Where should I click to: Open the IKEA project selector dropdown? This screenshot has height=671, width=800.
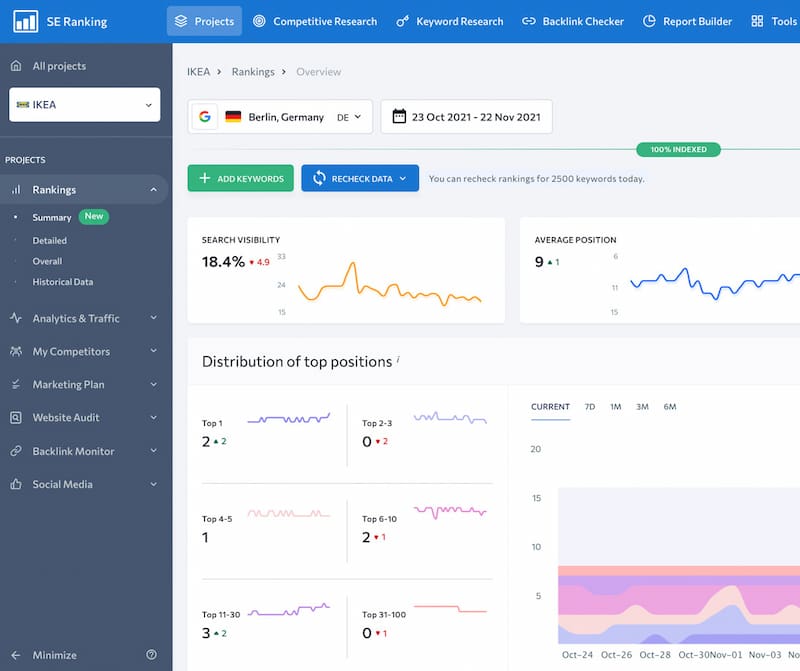click(85, 105)
